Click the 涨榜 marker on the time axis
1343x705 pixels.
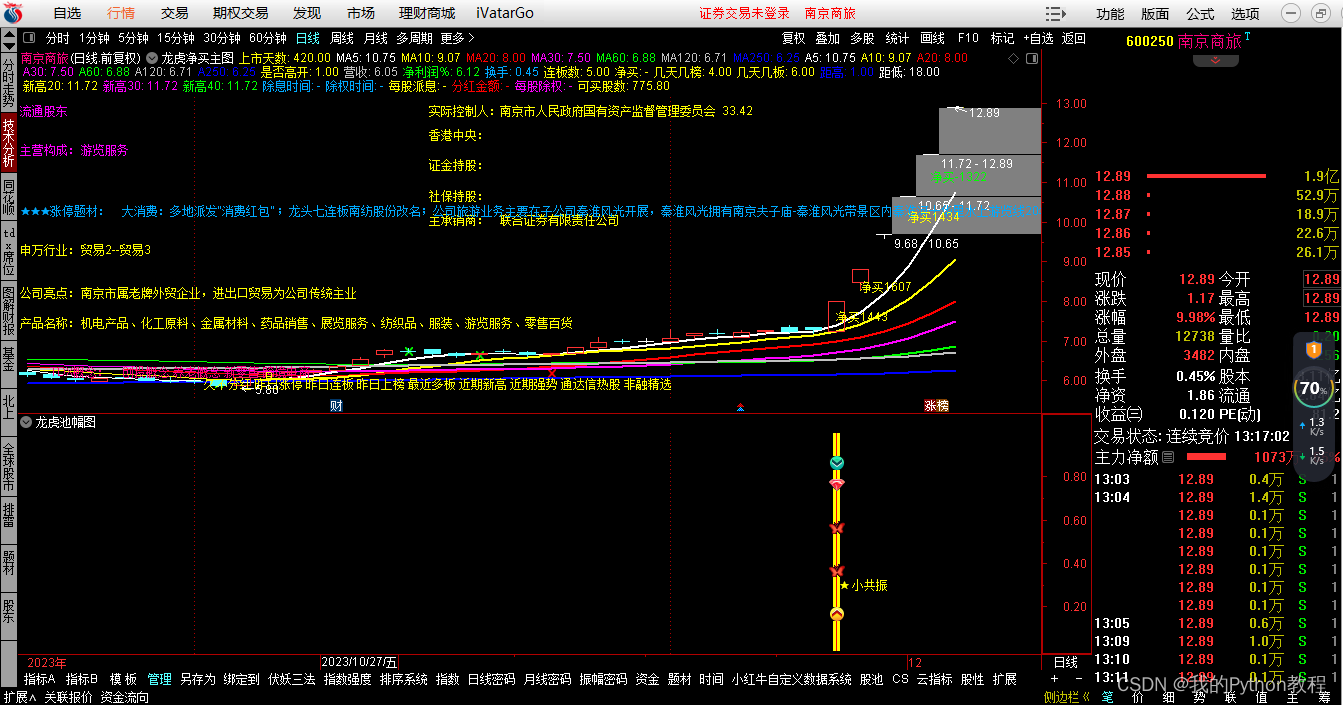click(x=936, y=406)
